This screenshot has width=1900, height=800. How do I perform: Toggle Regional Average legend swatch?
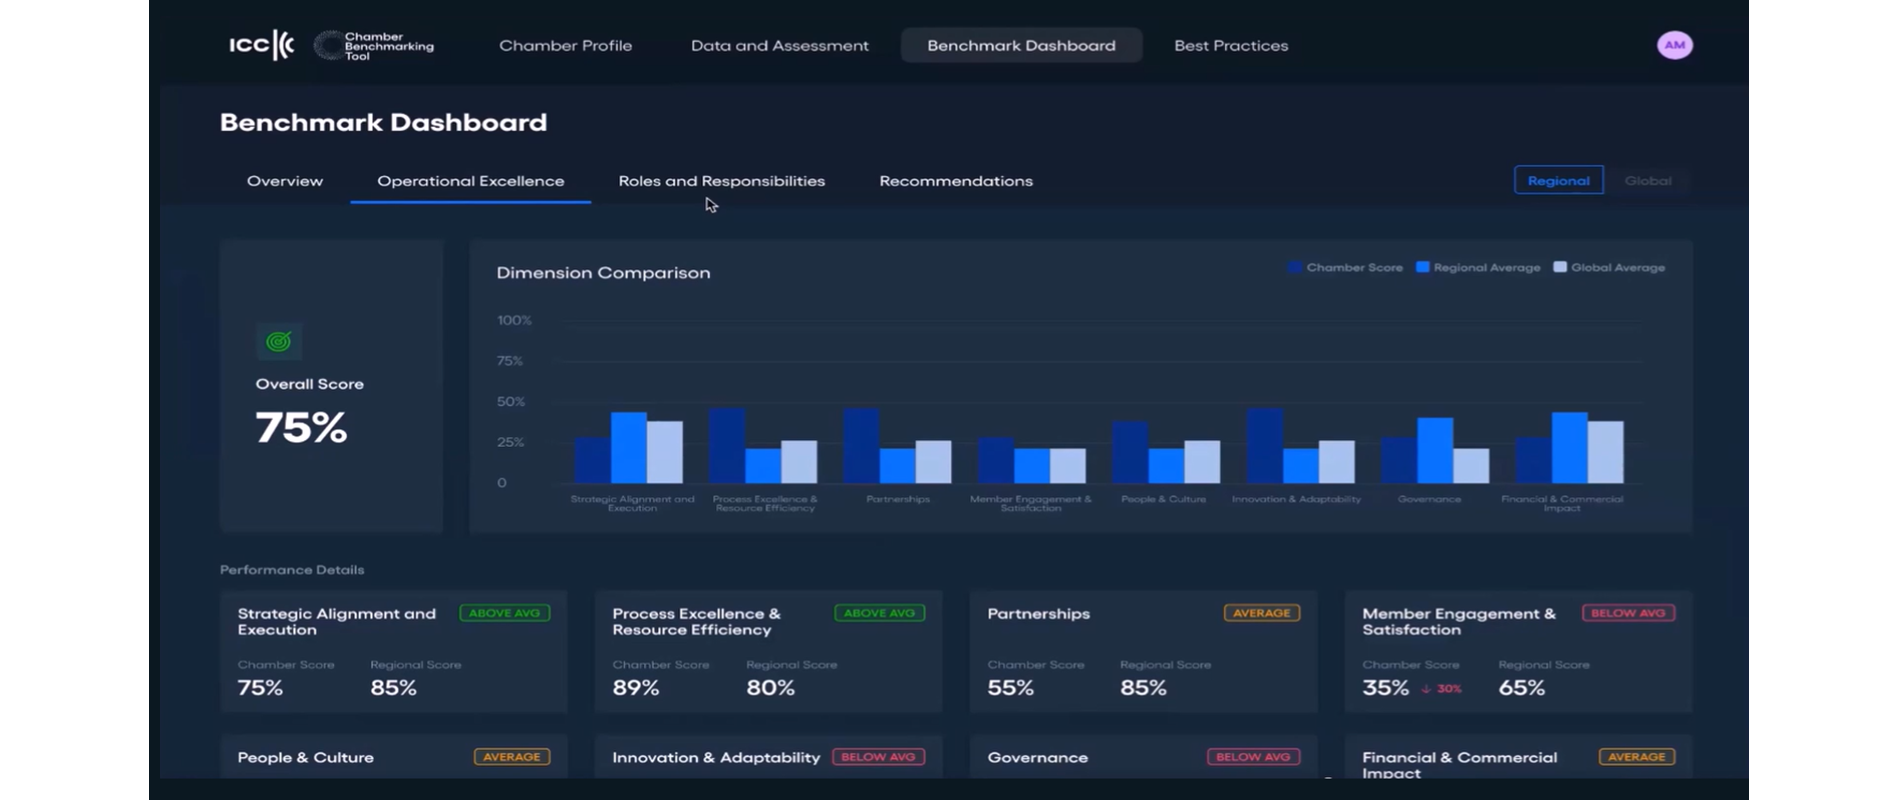click(1422, 267)
